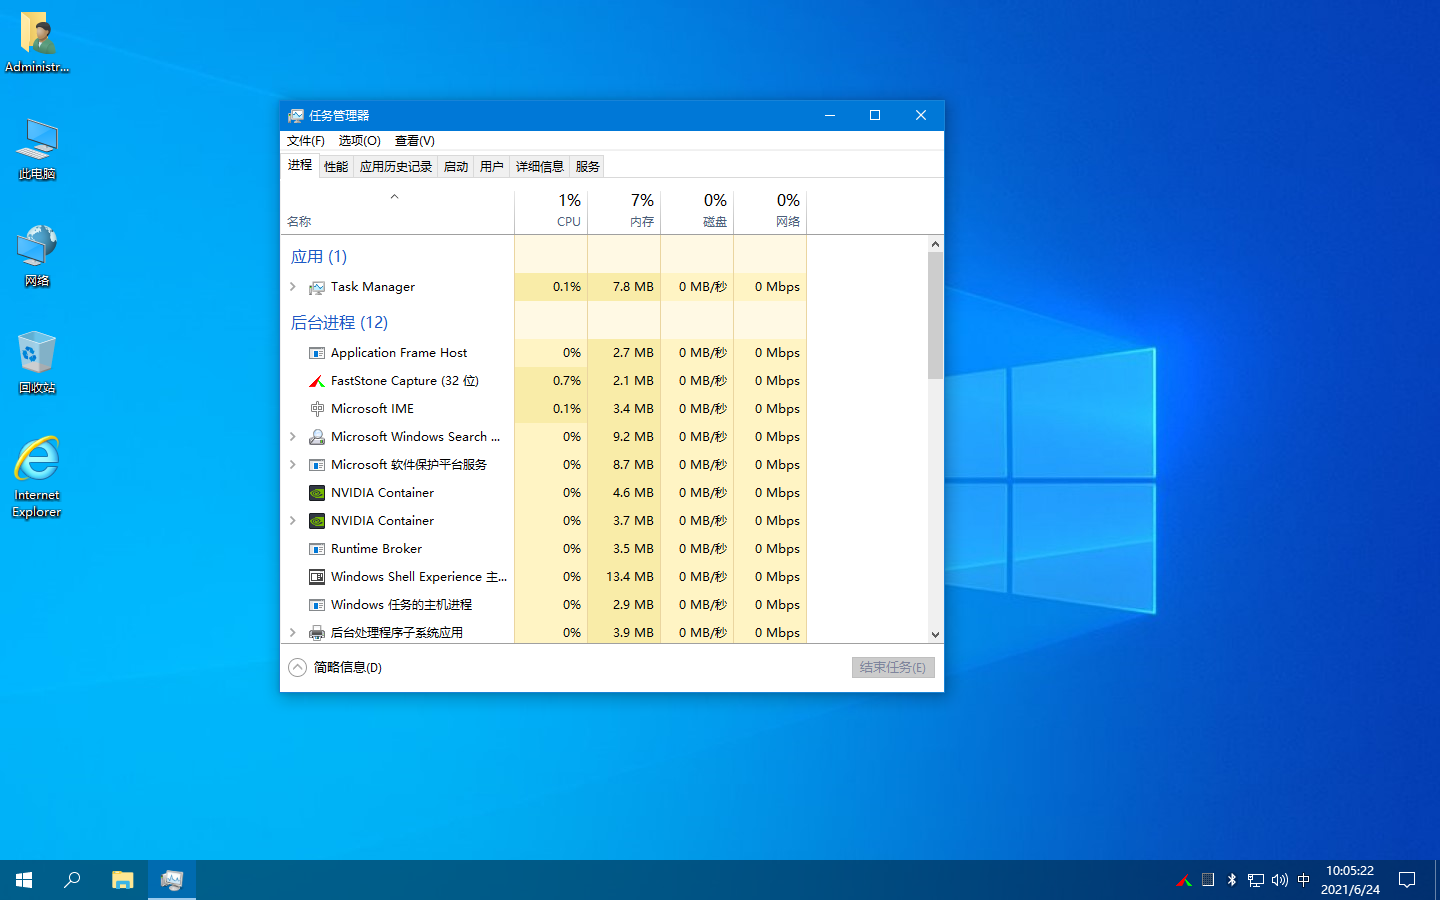Open the 文件(F) menu
Screen dimensions: 1440x900
click(306, 141)
